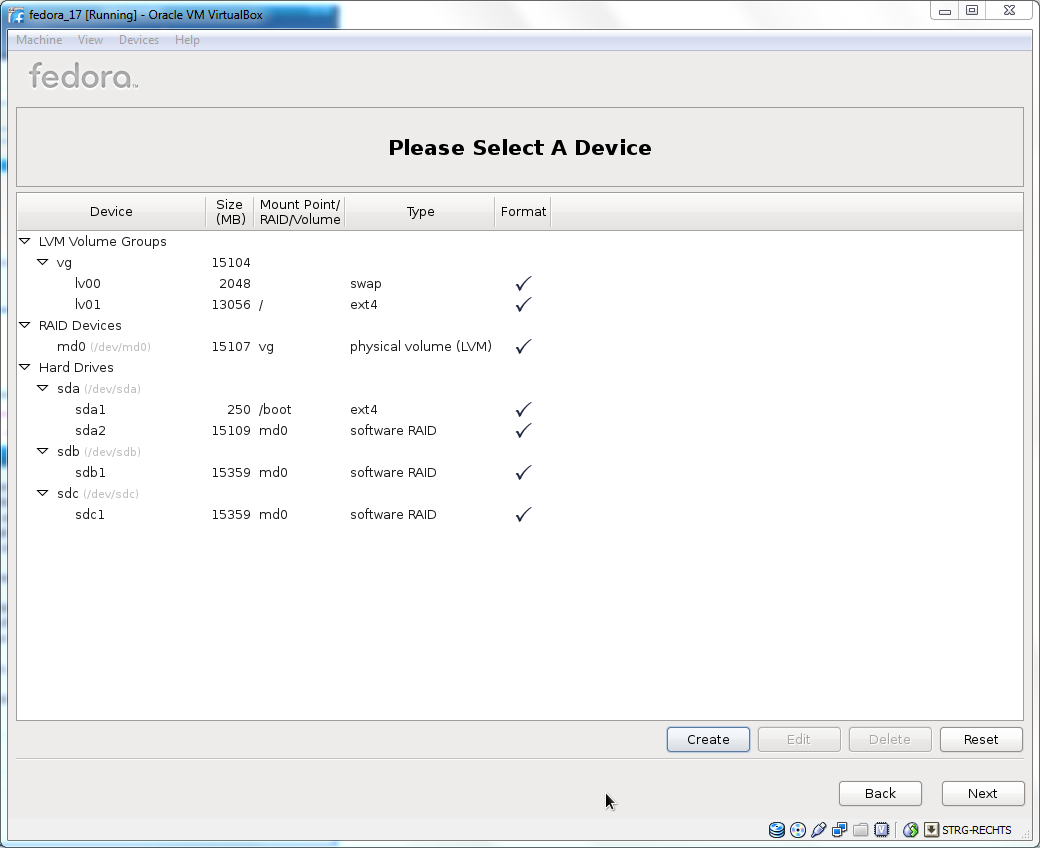The height and width of the screenshot is (848, 1040).
Task: Click the format checkmark for lv00
Action: [x=523, y=283]
